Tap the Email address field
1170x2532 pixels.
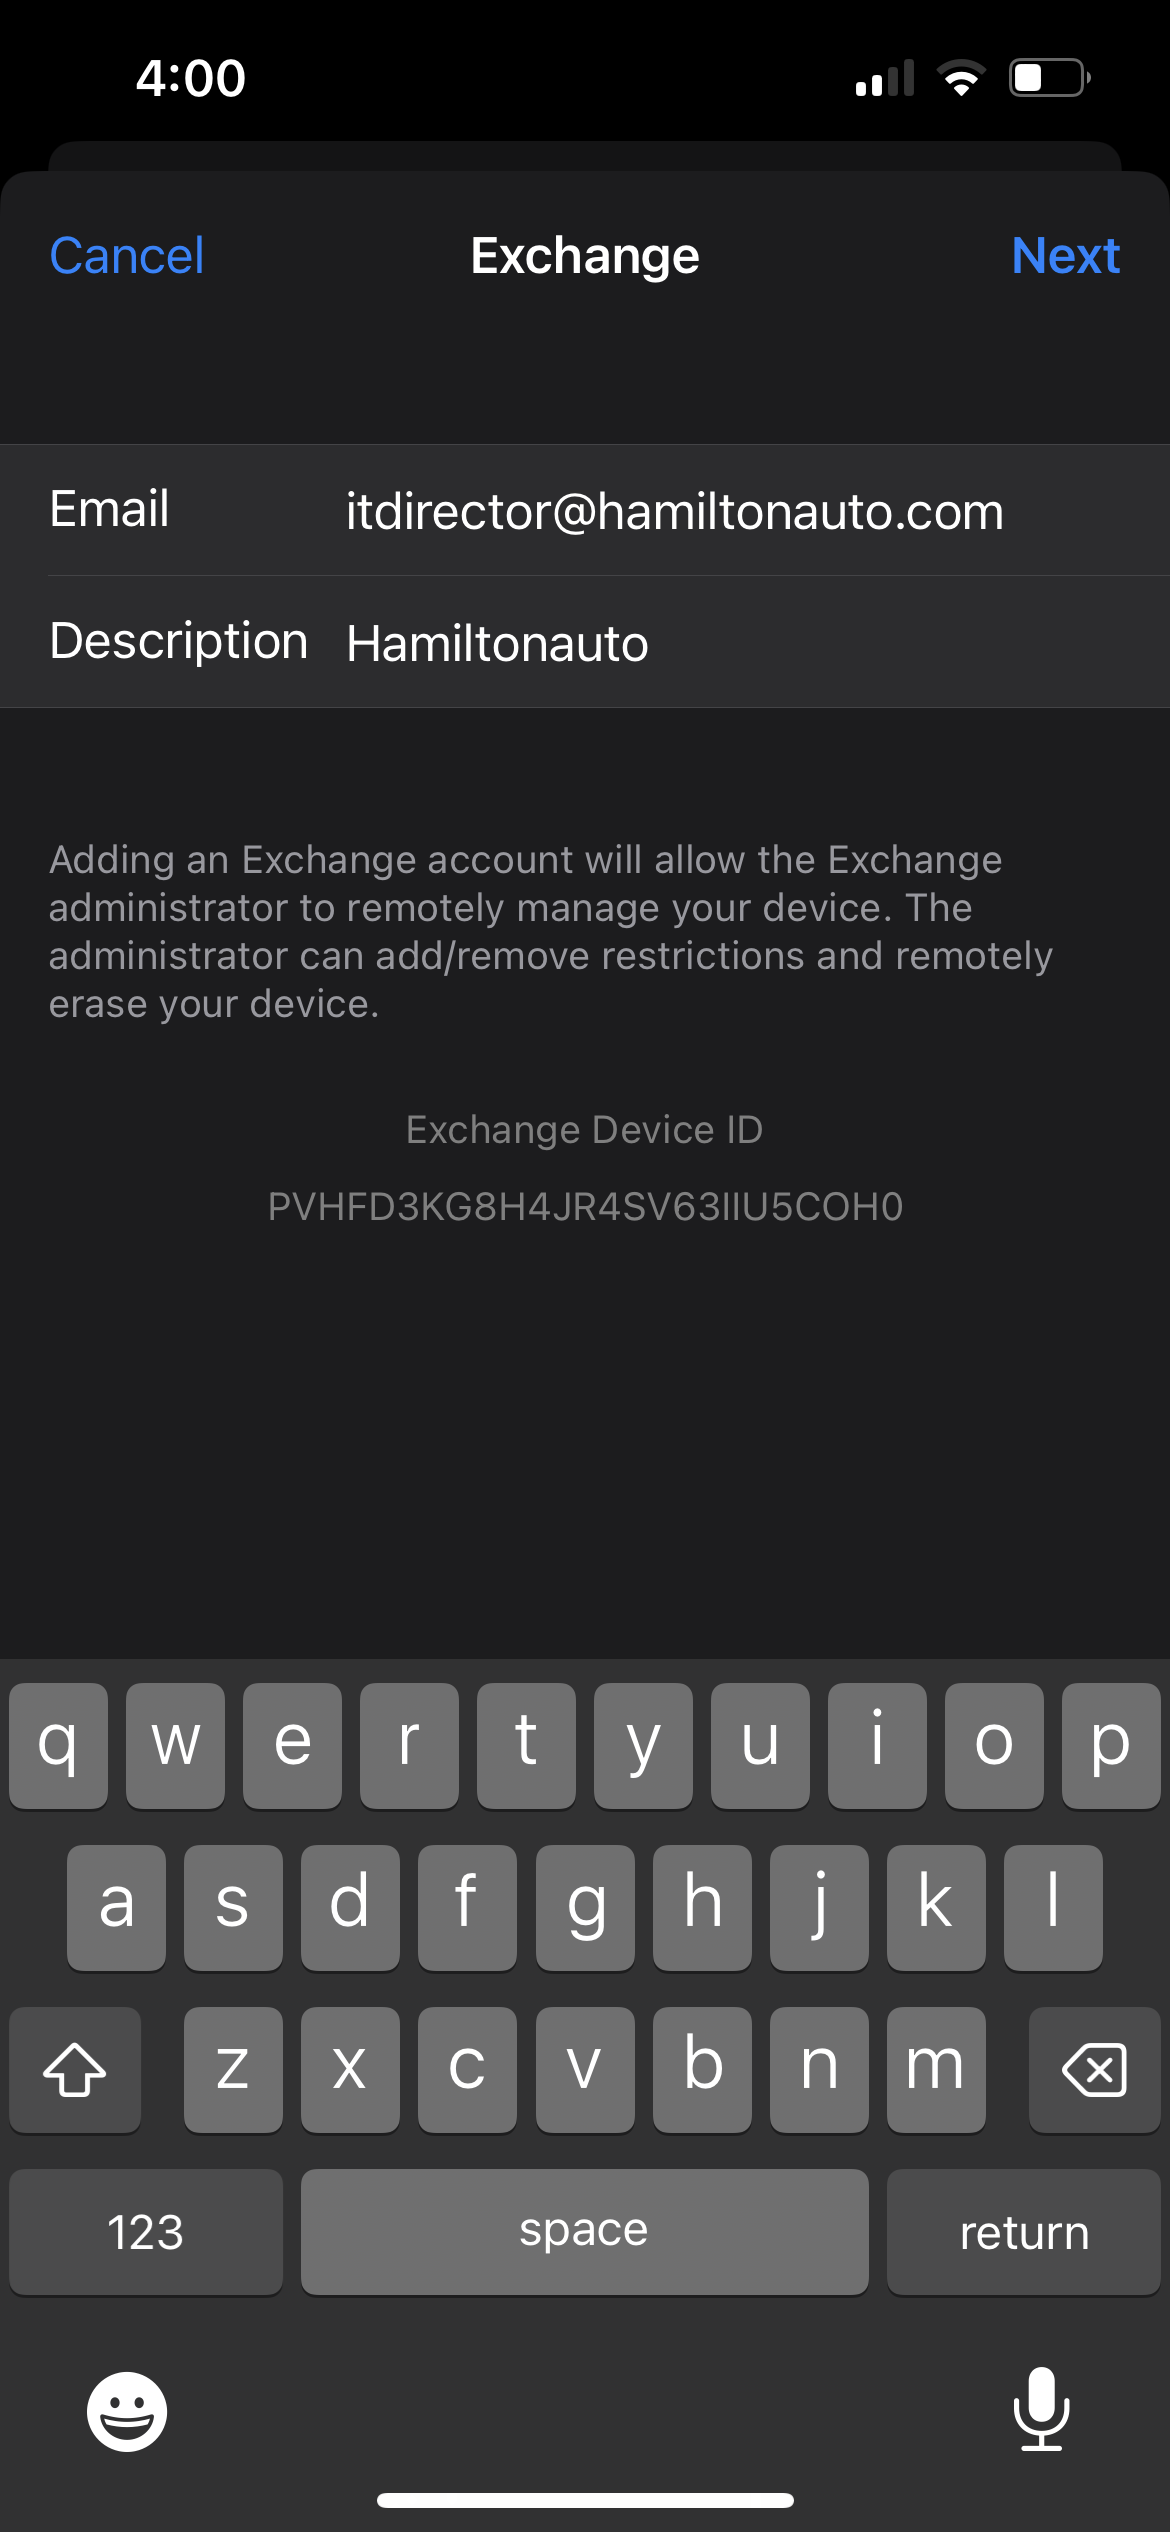[x=585, y=510]
